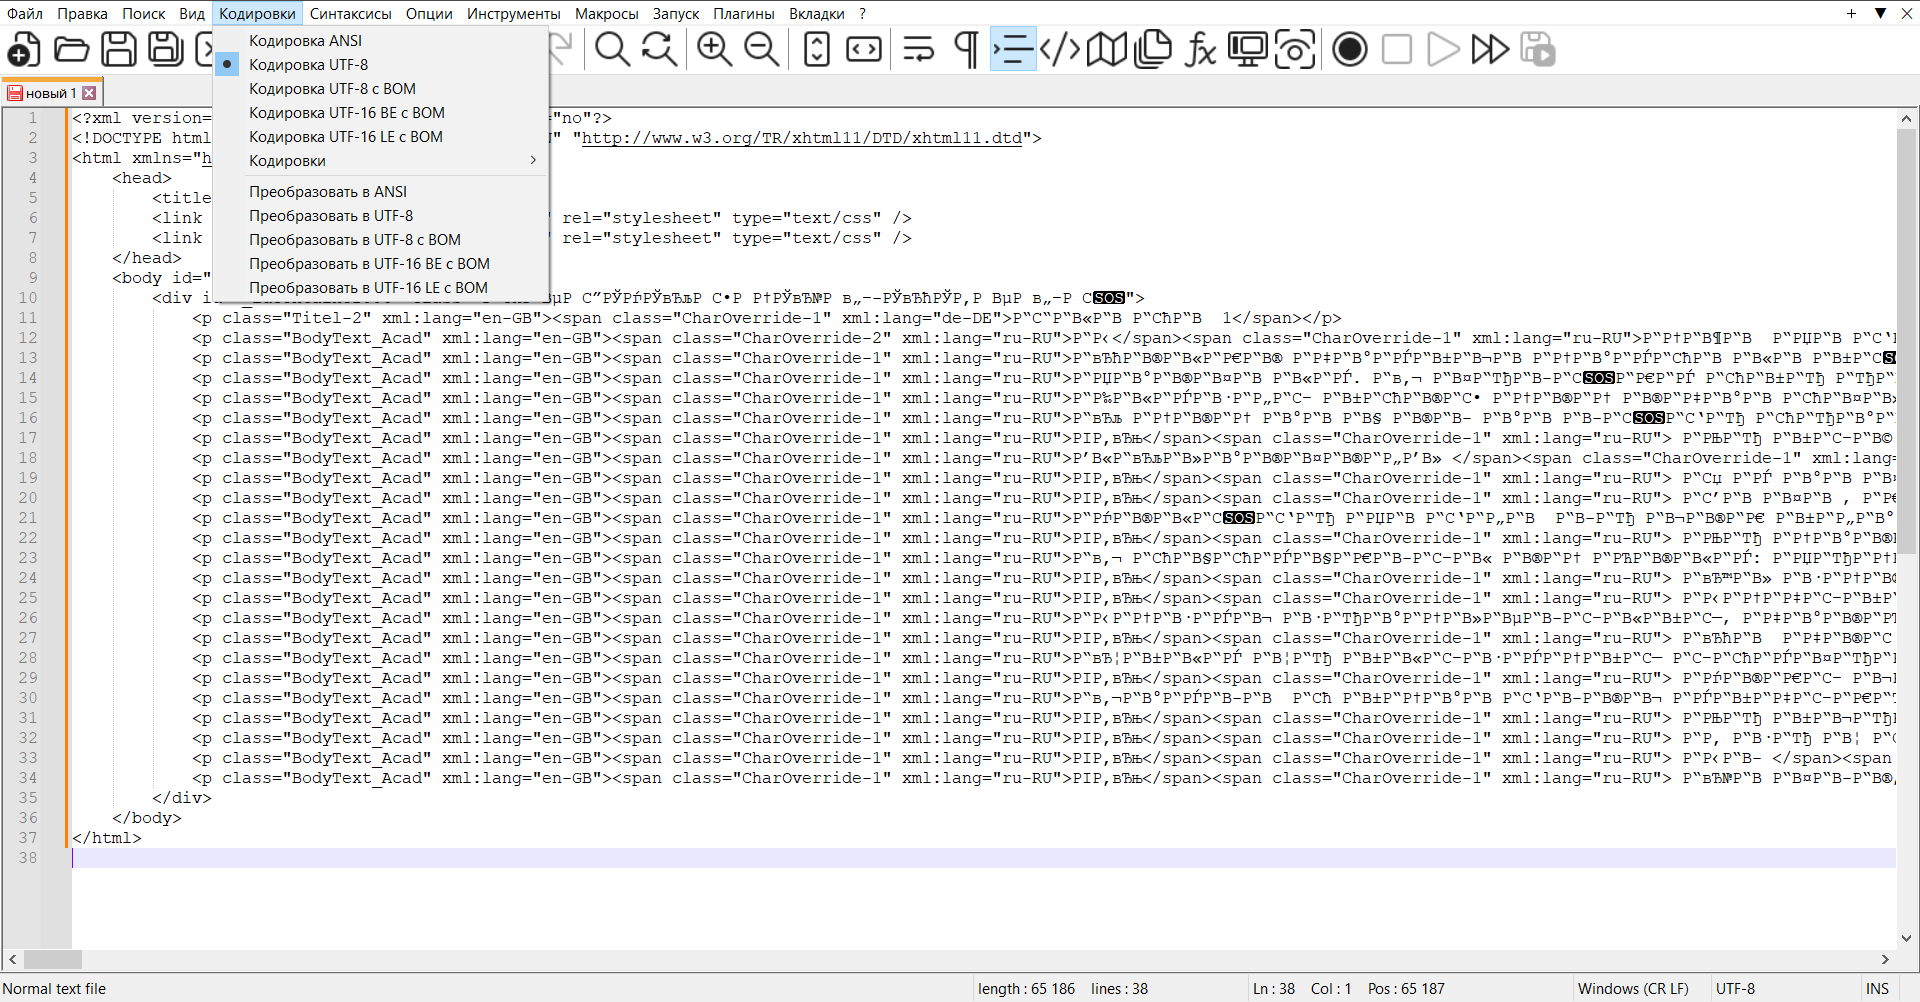The height and width of the screenshot is (1002, 1920).
Task: Open the Опции menu
Action: click(429, 13)
